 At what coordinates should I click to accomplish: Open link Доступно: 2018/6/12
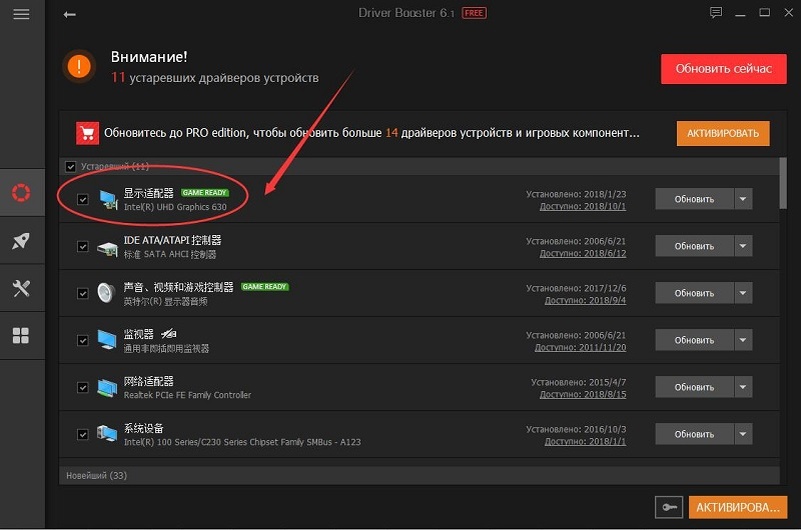coord(583,253)
